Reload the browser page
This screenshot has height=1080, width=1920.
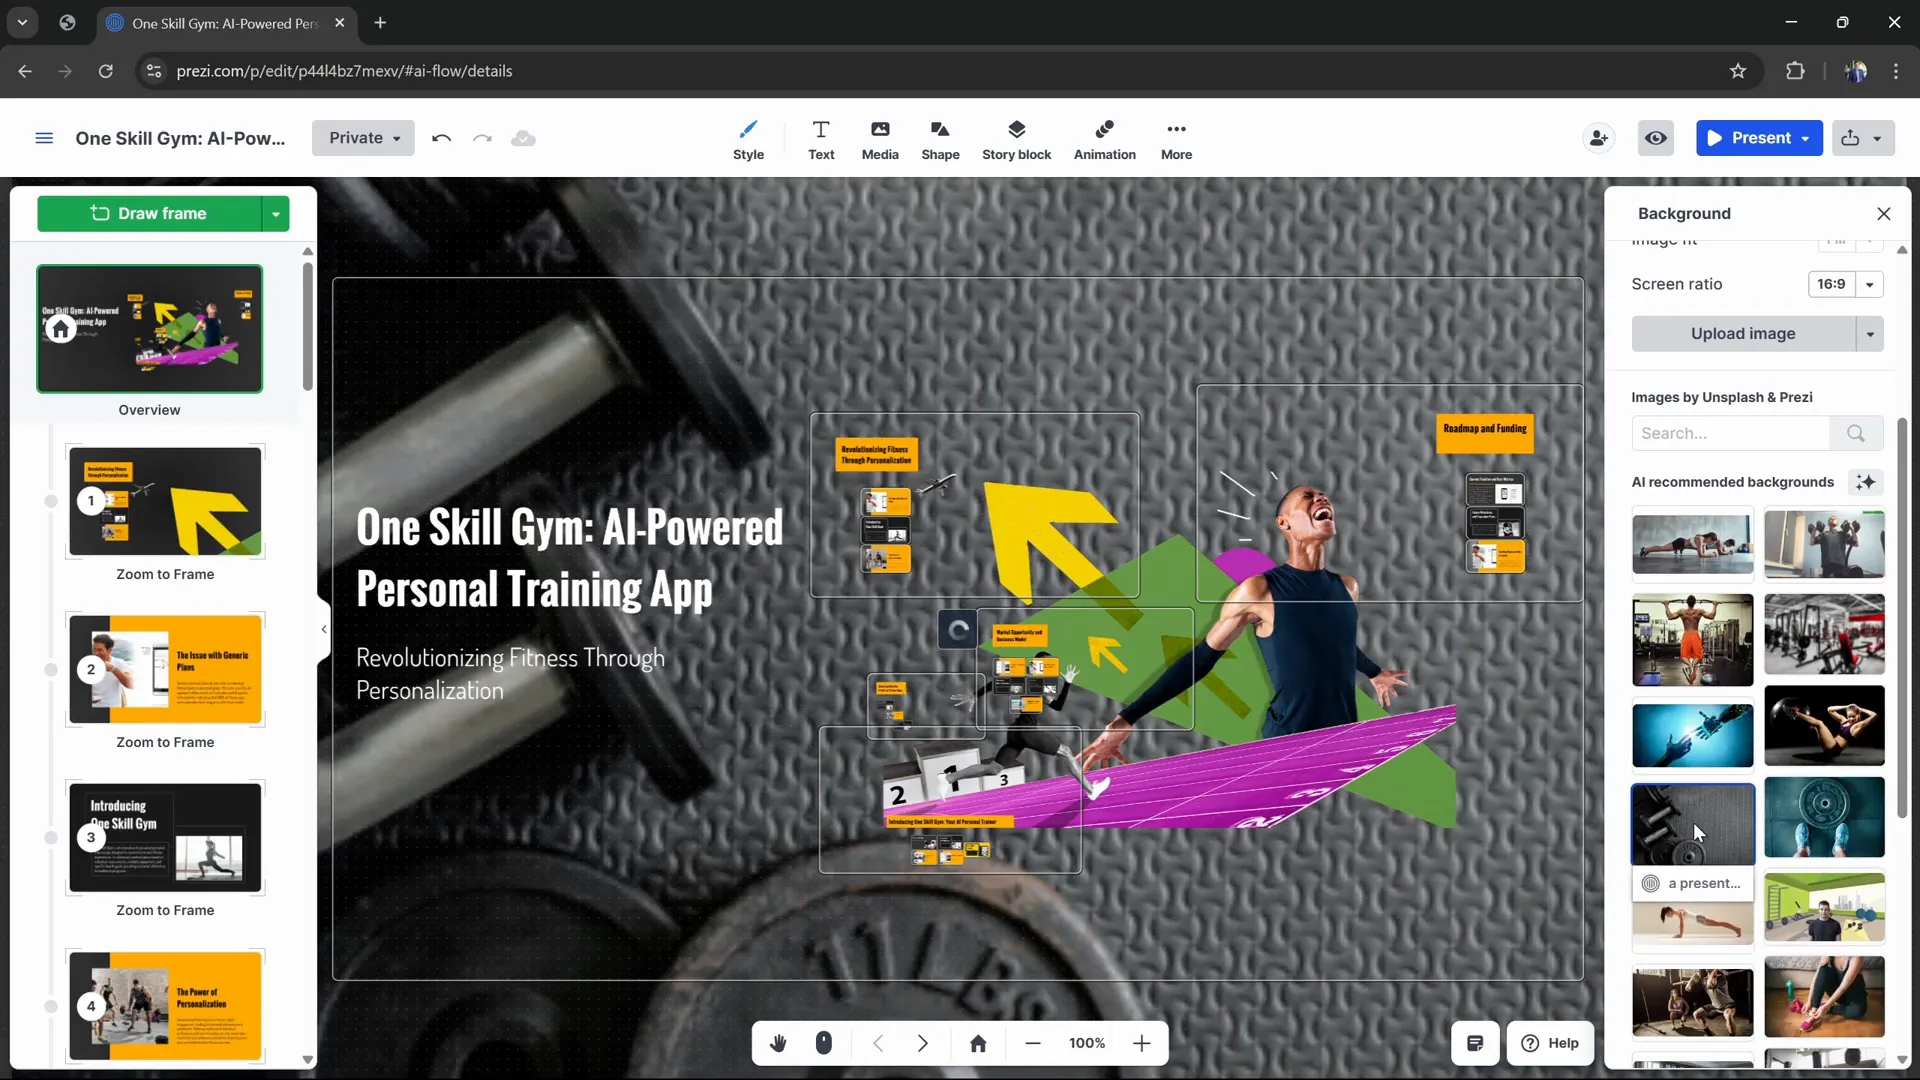click(x=105, y=71)
